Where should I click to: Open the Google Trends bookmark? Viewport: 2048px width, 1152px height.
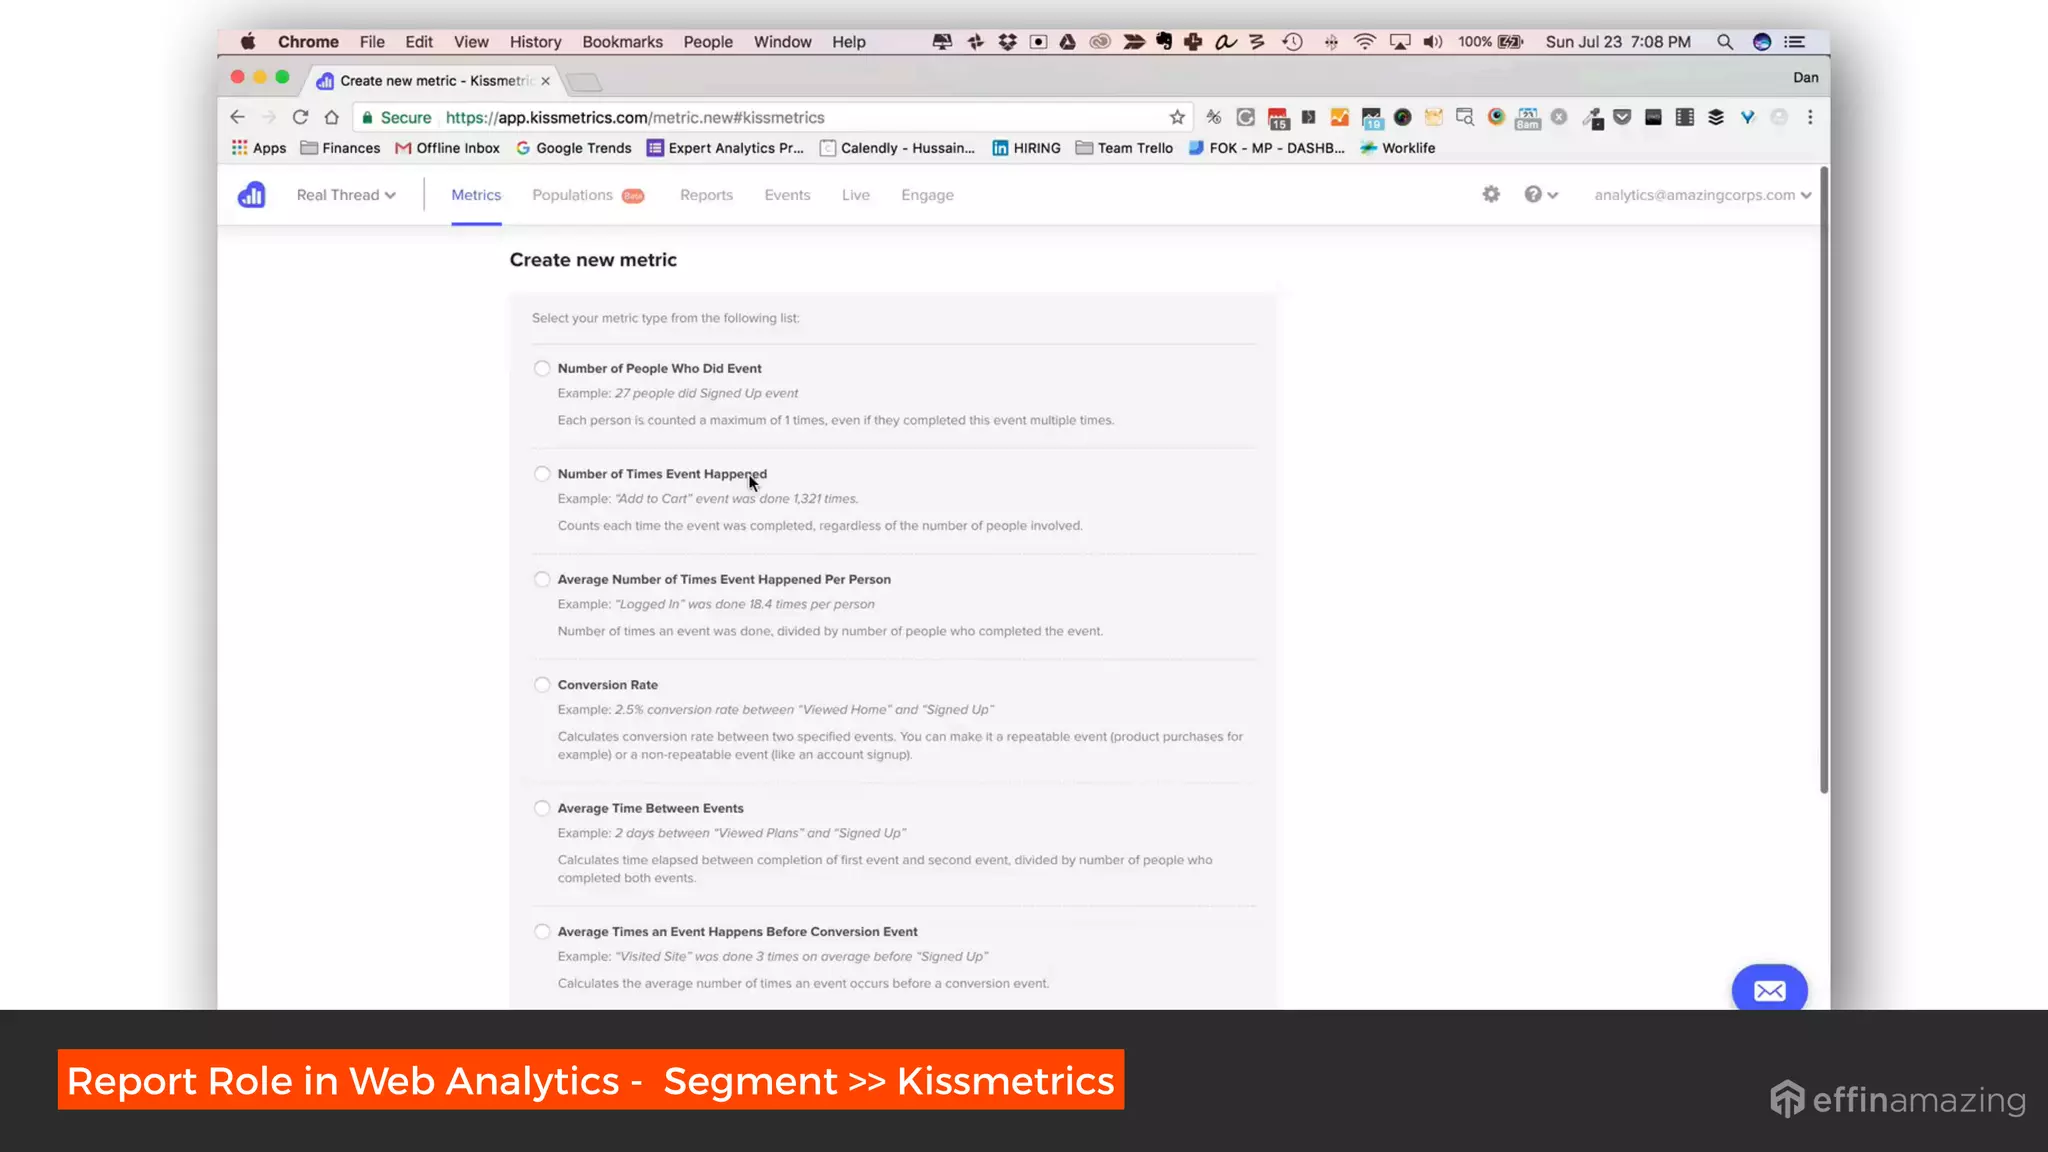(574, 148)
